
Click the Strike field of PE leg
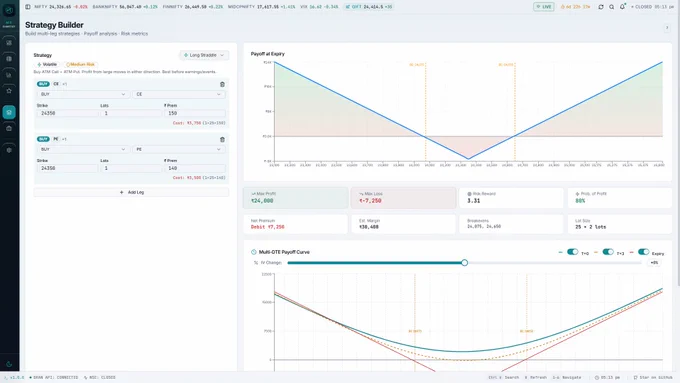(x=67, y=168)
